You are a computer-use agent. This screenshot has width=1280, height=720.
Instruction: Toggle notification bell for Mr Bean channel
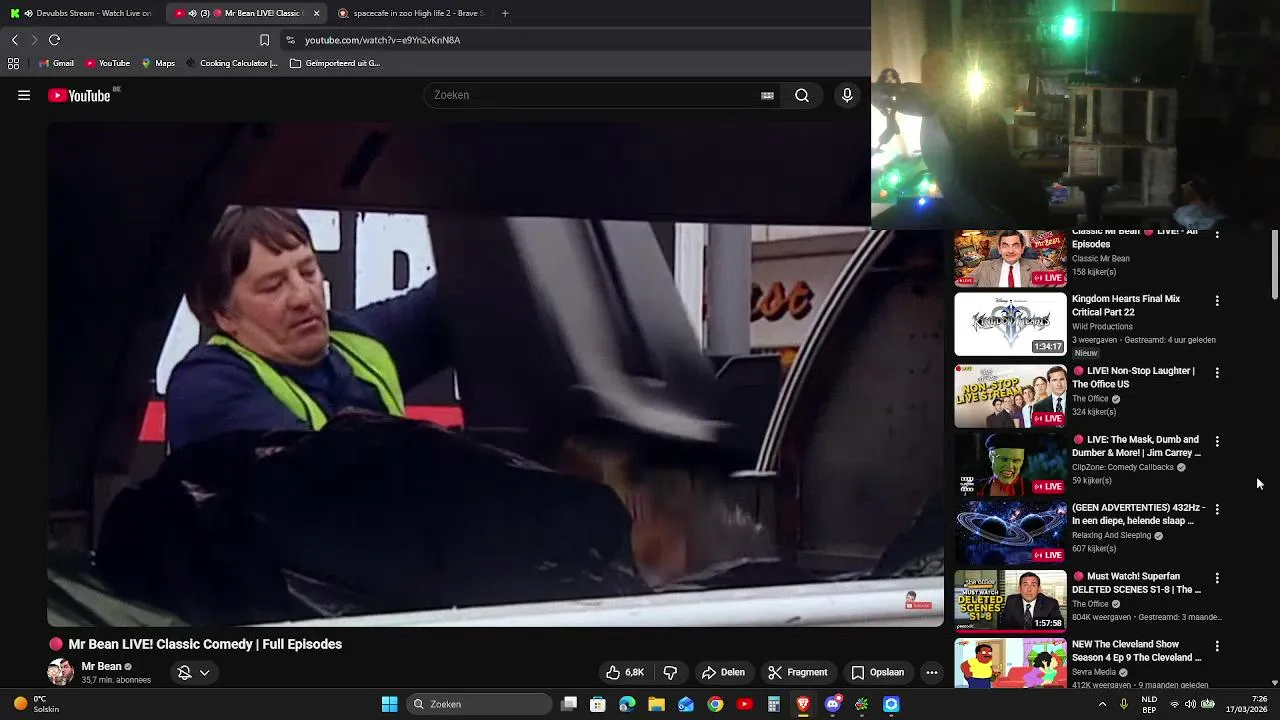[184, 672]
